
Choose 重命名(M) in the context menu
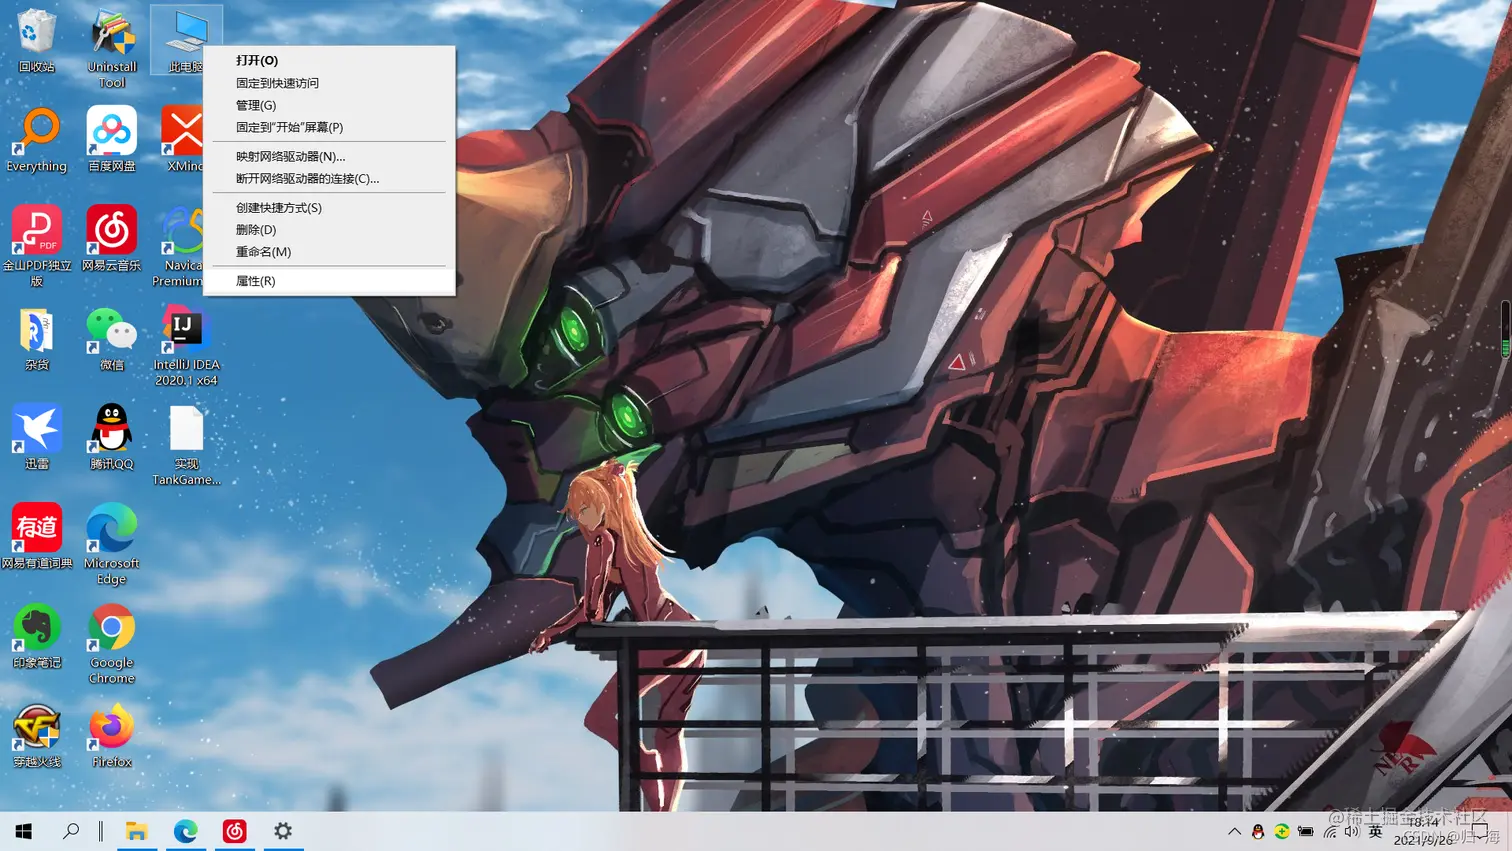coord(329,251)
